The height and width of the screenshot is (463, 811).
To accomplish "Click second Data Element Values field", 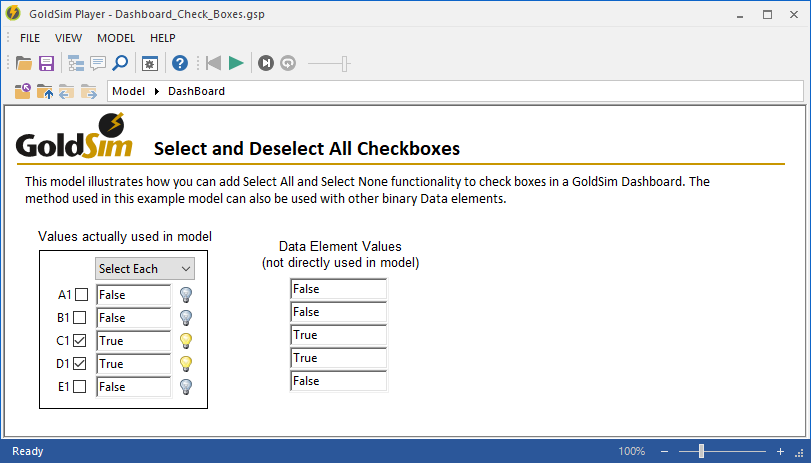I will [x=338, y=312].
